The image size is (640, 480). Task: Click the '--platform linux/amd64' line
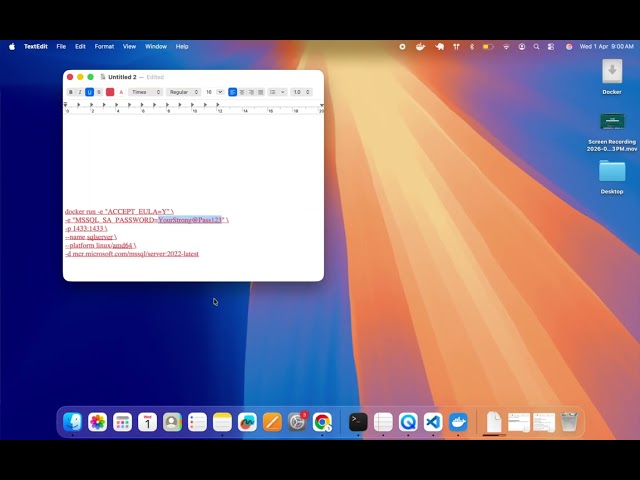coord(100,245)
